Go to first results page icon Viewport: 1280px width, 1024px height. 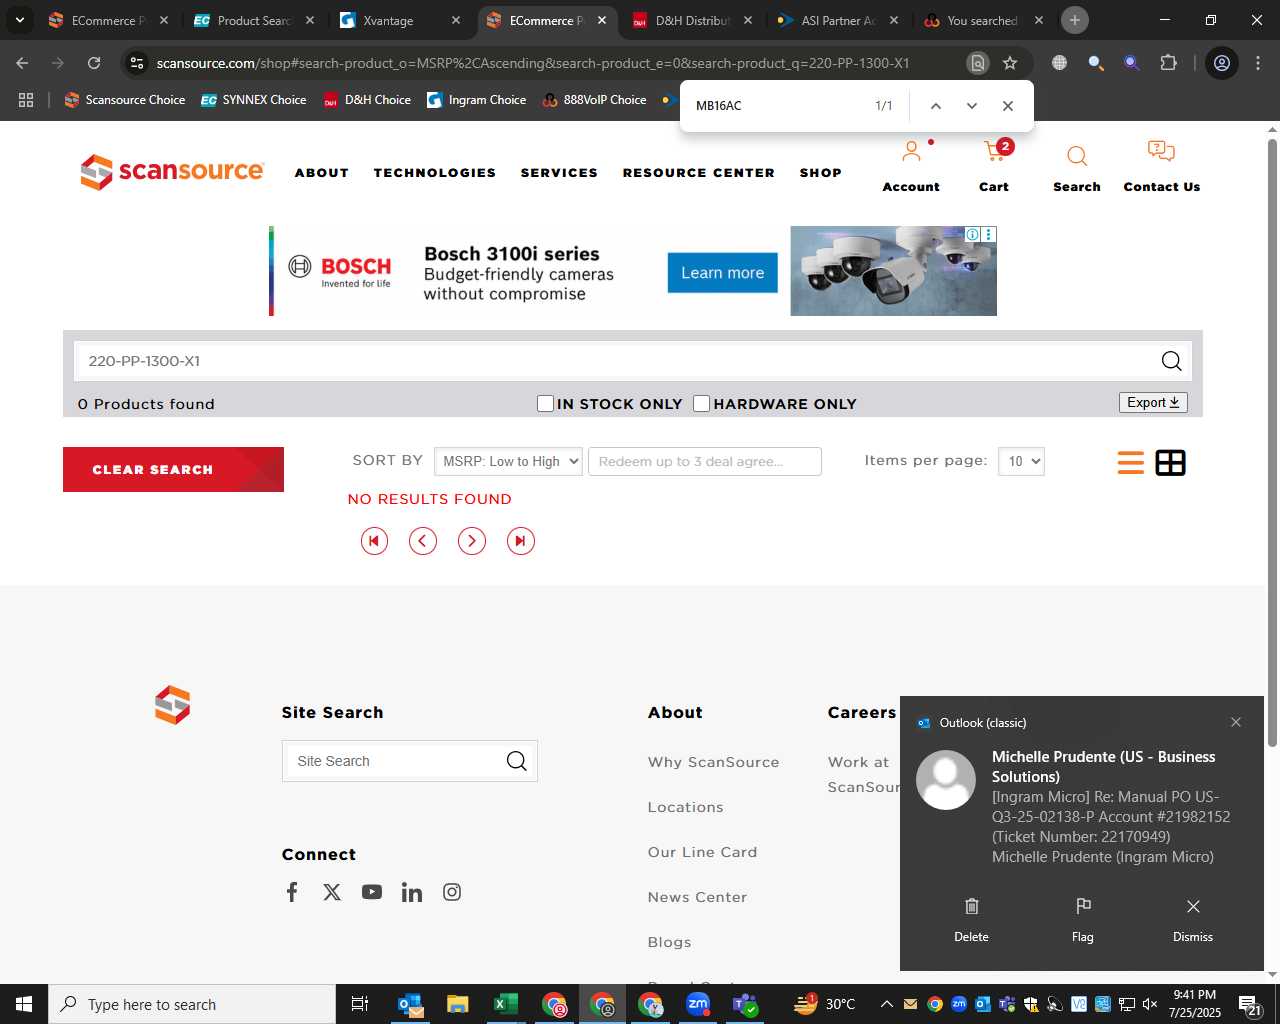[374, 541]
